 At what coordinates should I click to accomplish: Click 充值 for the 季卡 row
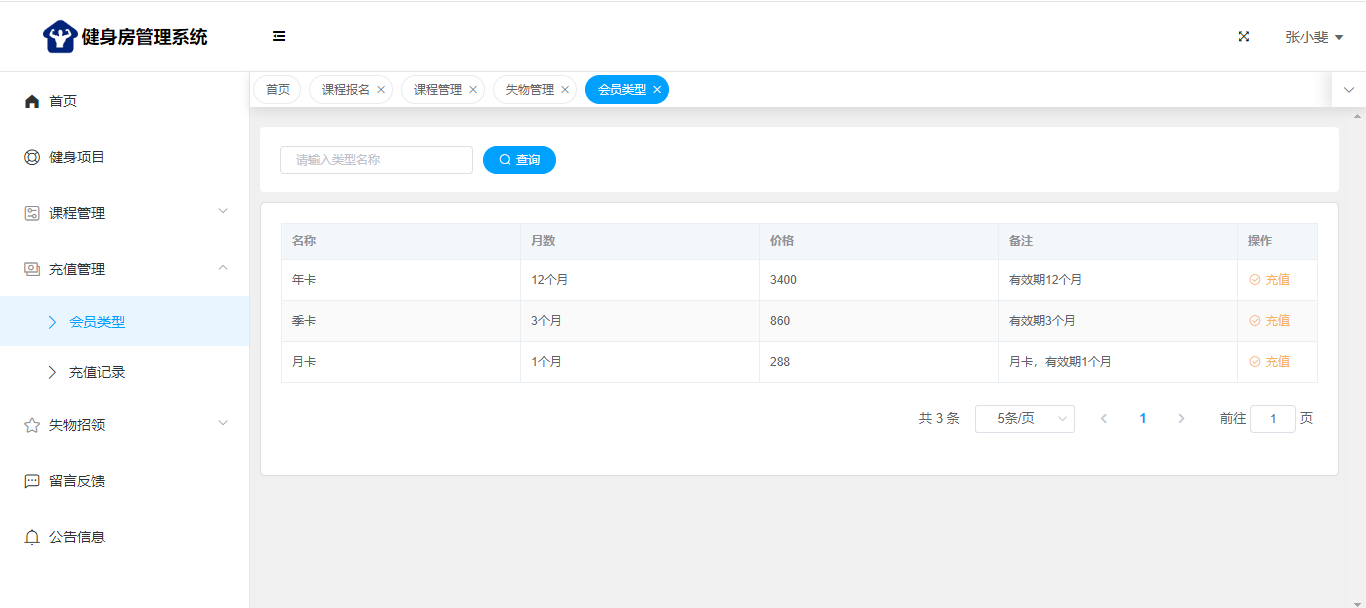click(1270, 321)
